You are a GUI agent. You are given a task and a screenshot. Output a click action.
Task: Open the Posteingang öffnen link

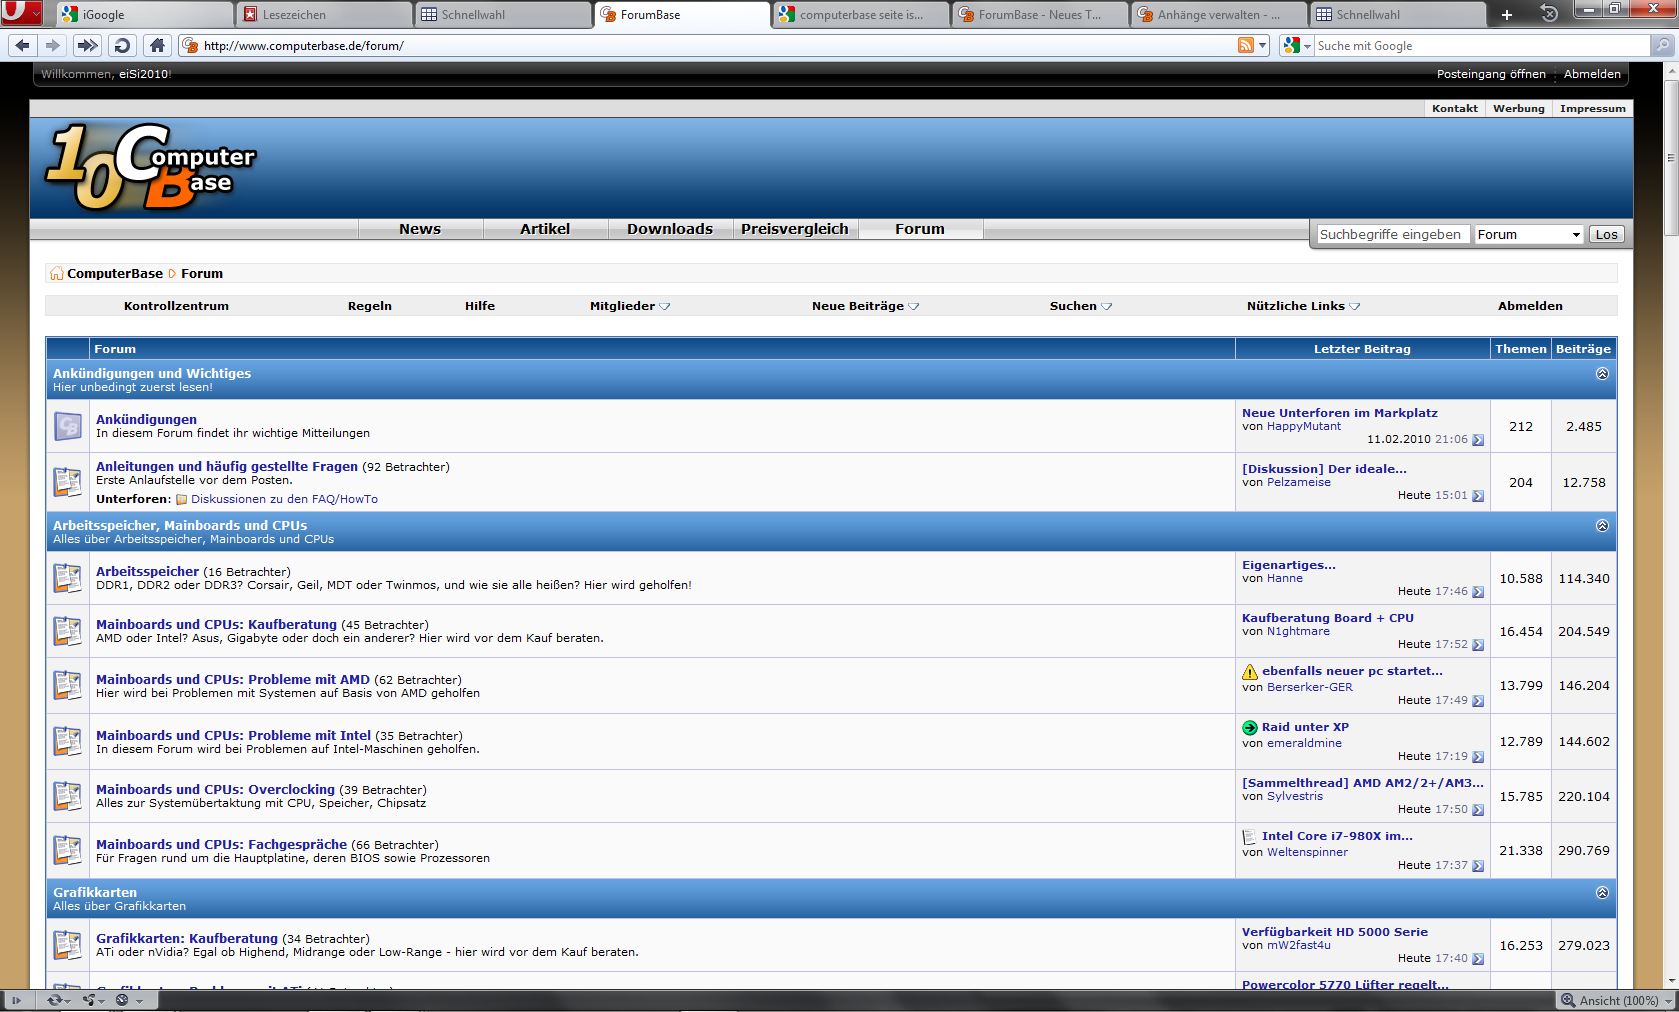[1491, 74]
